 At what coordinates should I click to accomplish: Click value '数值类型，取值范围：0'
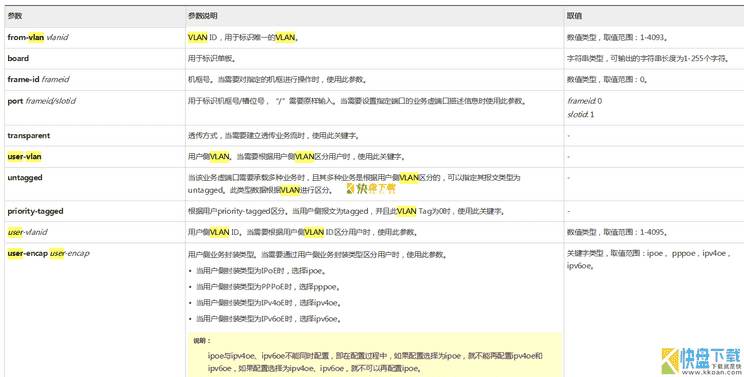coord(607,80)
